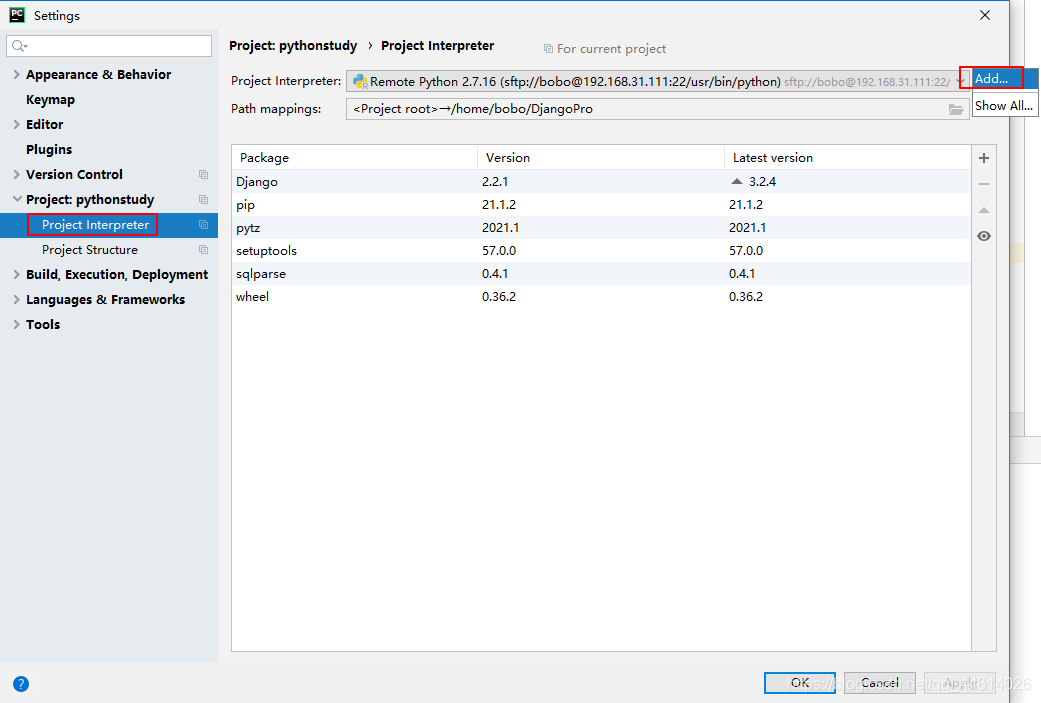Confirm settings with the OK button

pyautogui.click(x=799, y=682)
